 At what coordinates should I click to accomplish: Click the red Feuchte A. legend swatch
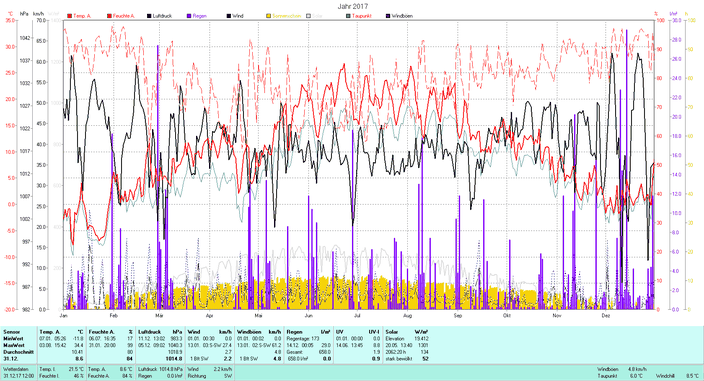(x=109, y=16)
